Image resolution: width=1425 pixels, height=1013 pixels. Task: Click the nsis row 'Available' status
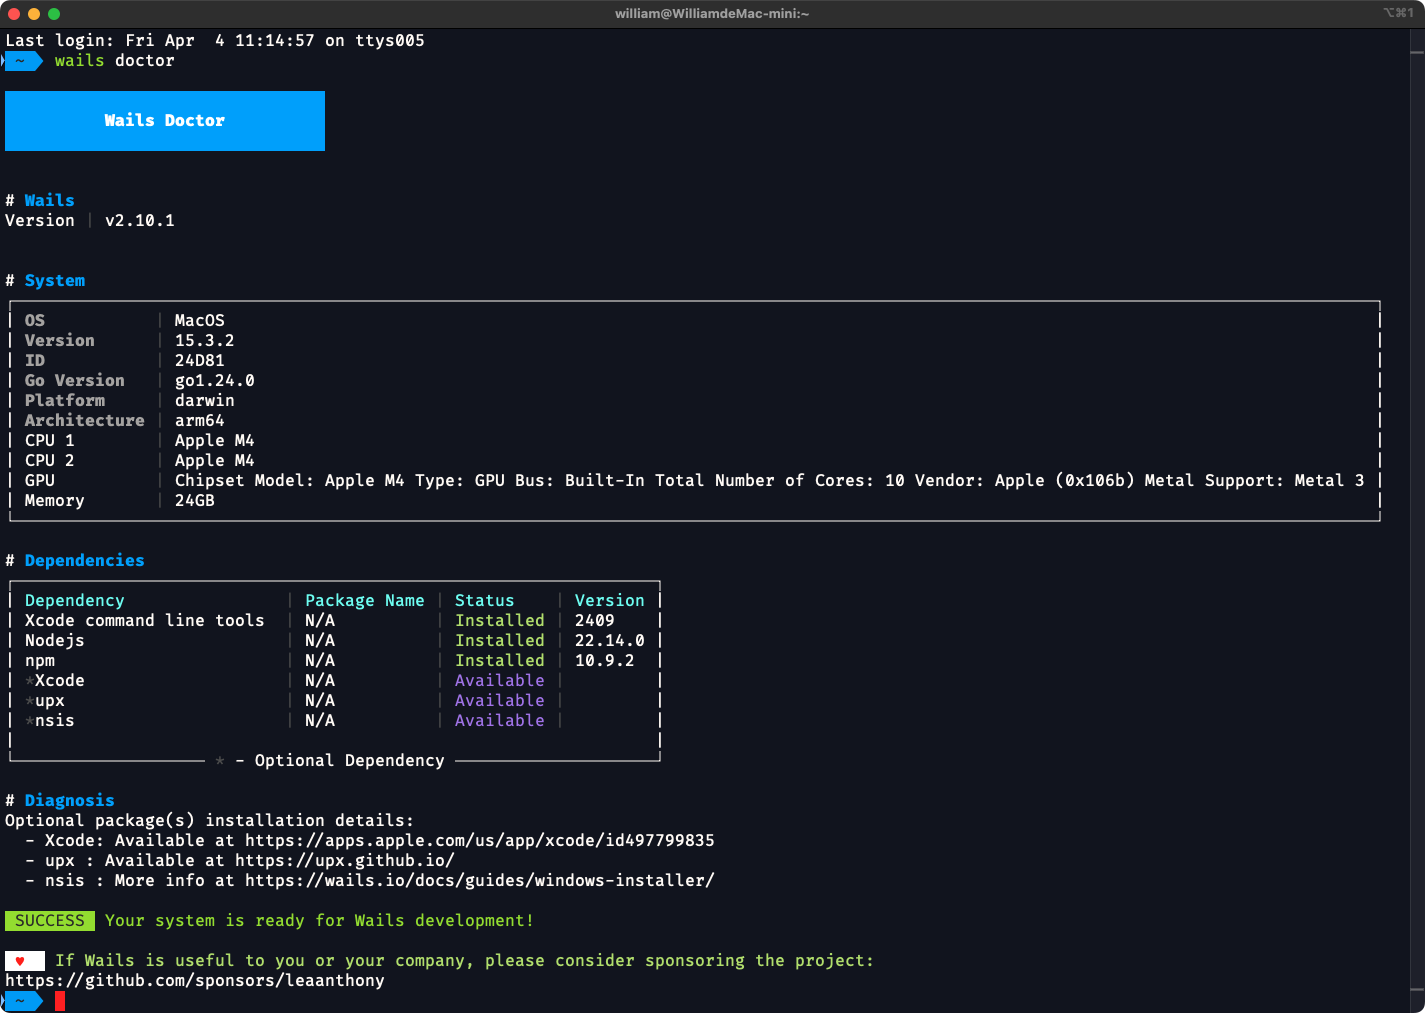pyautogui.click(x=500, y=721)
